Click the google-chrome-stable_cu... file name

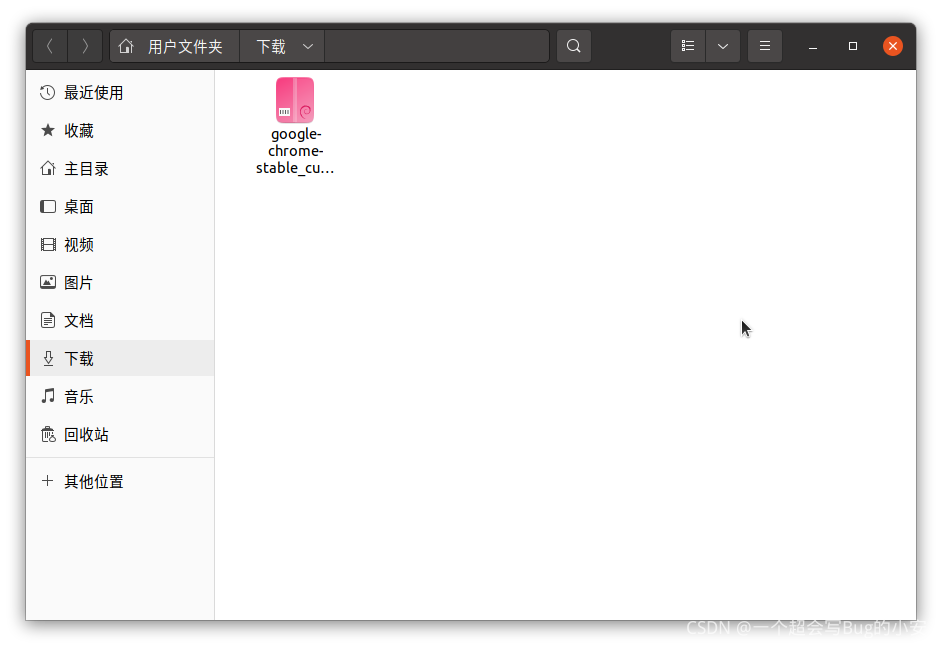point(295,151)
